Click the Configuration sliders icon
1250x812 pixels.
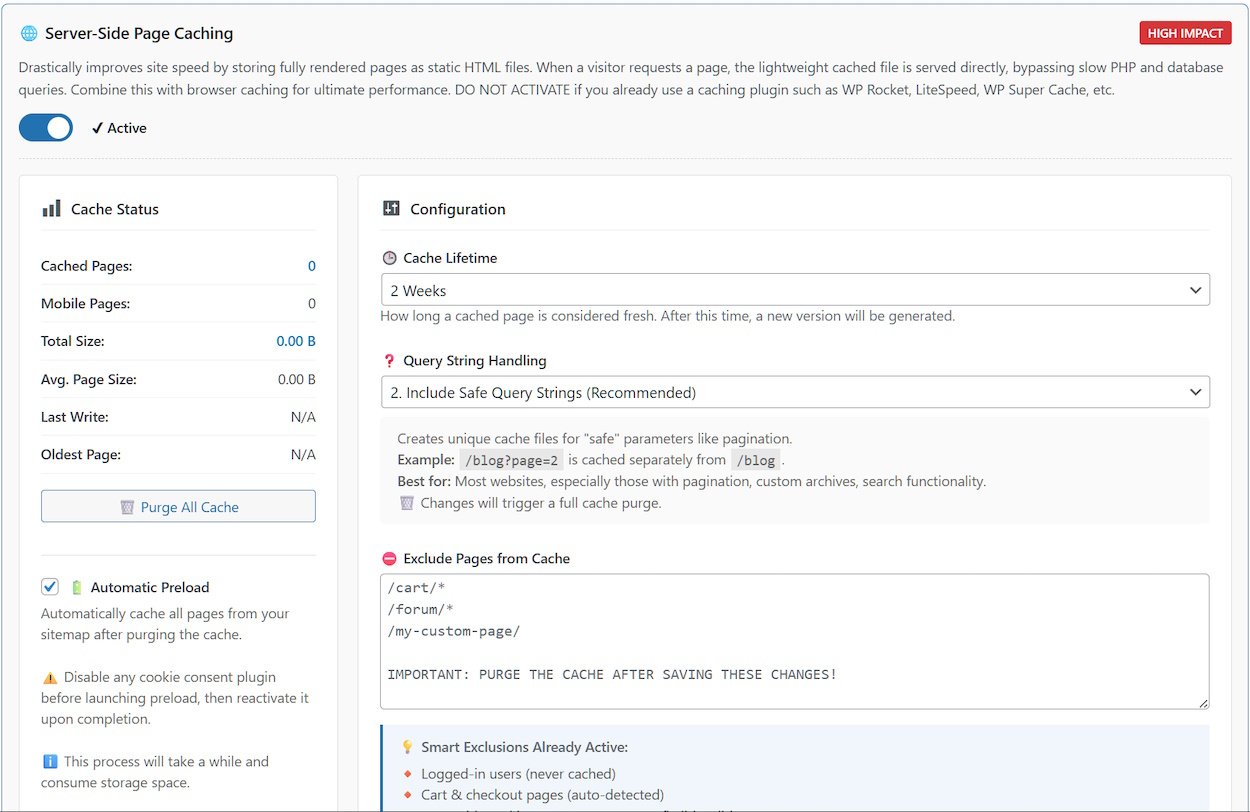tap(391, 209)
